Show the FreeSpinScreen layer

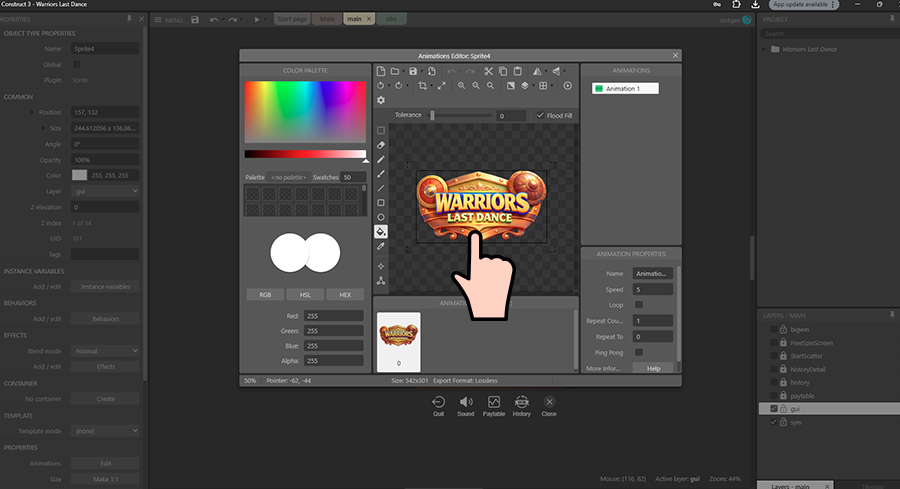(x=773, y=343)
